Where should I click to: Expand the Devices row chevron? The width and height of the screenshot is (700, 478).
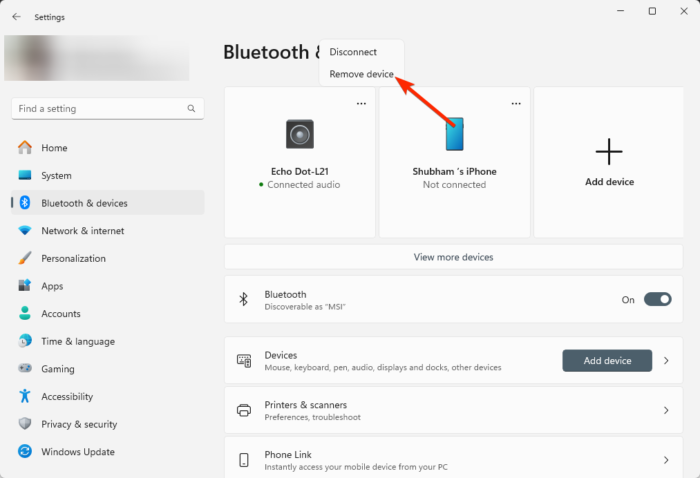[666, 361]
